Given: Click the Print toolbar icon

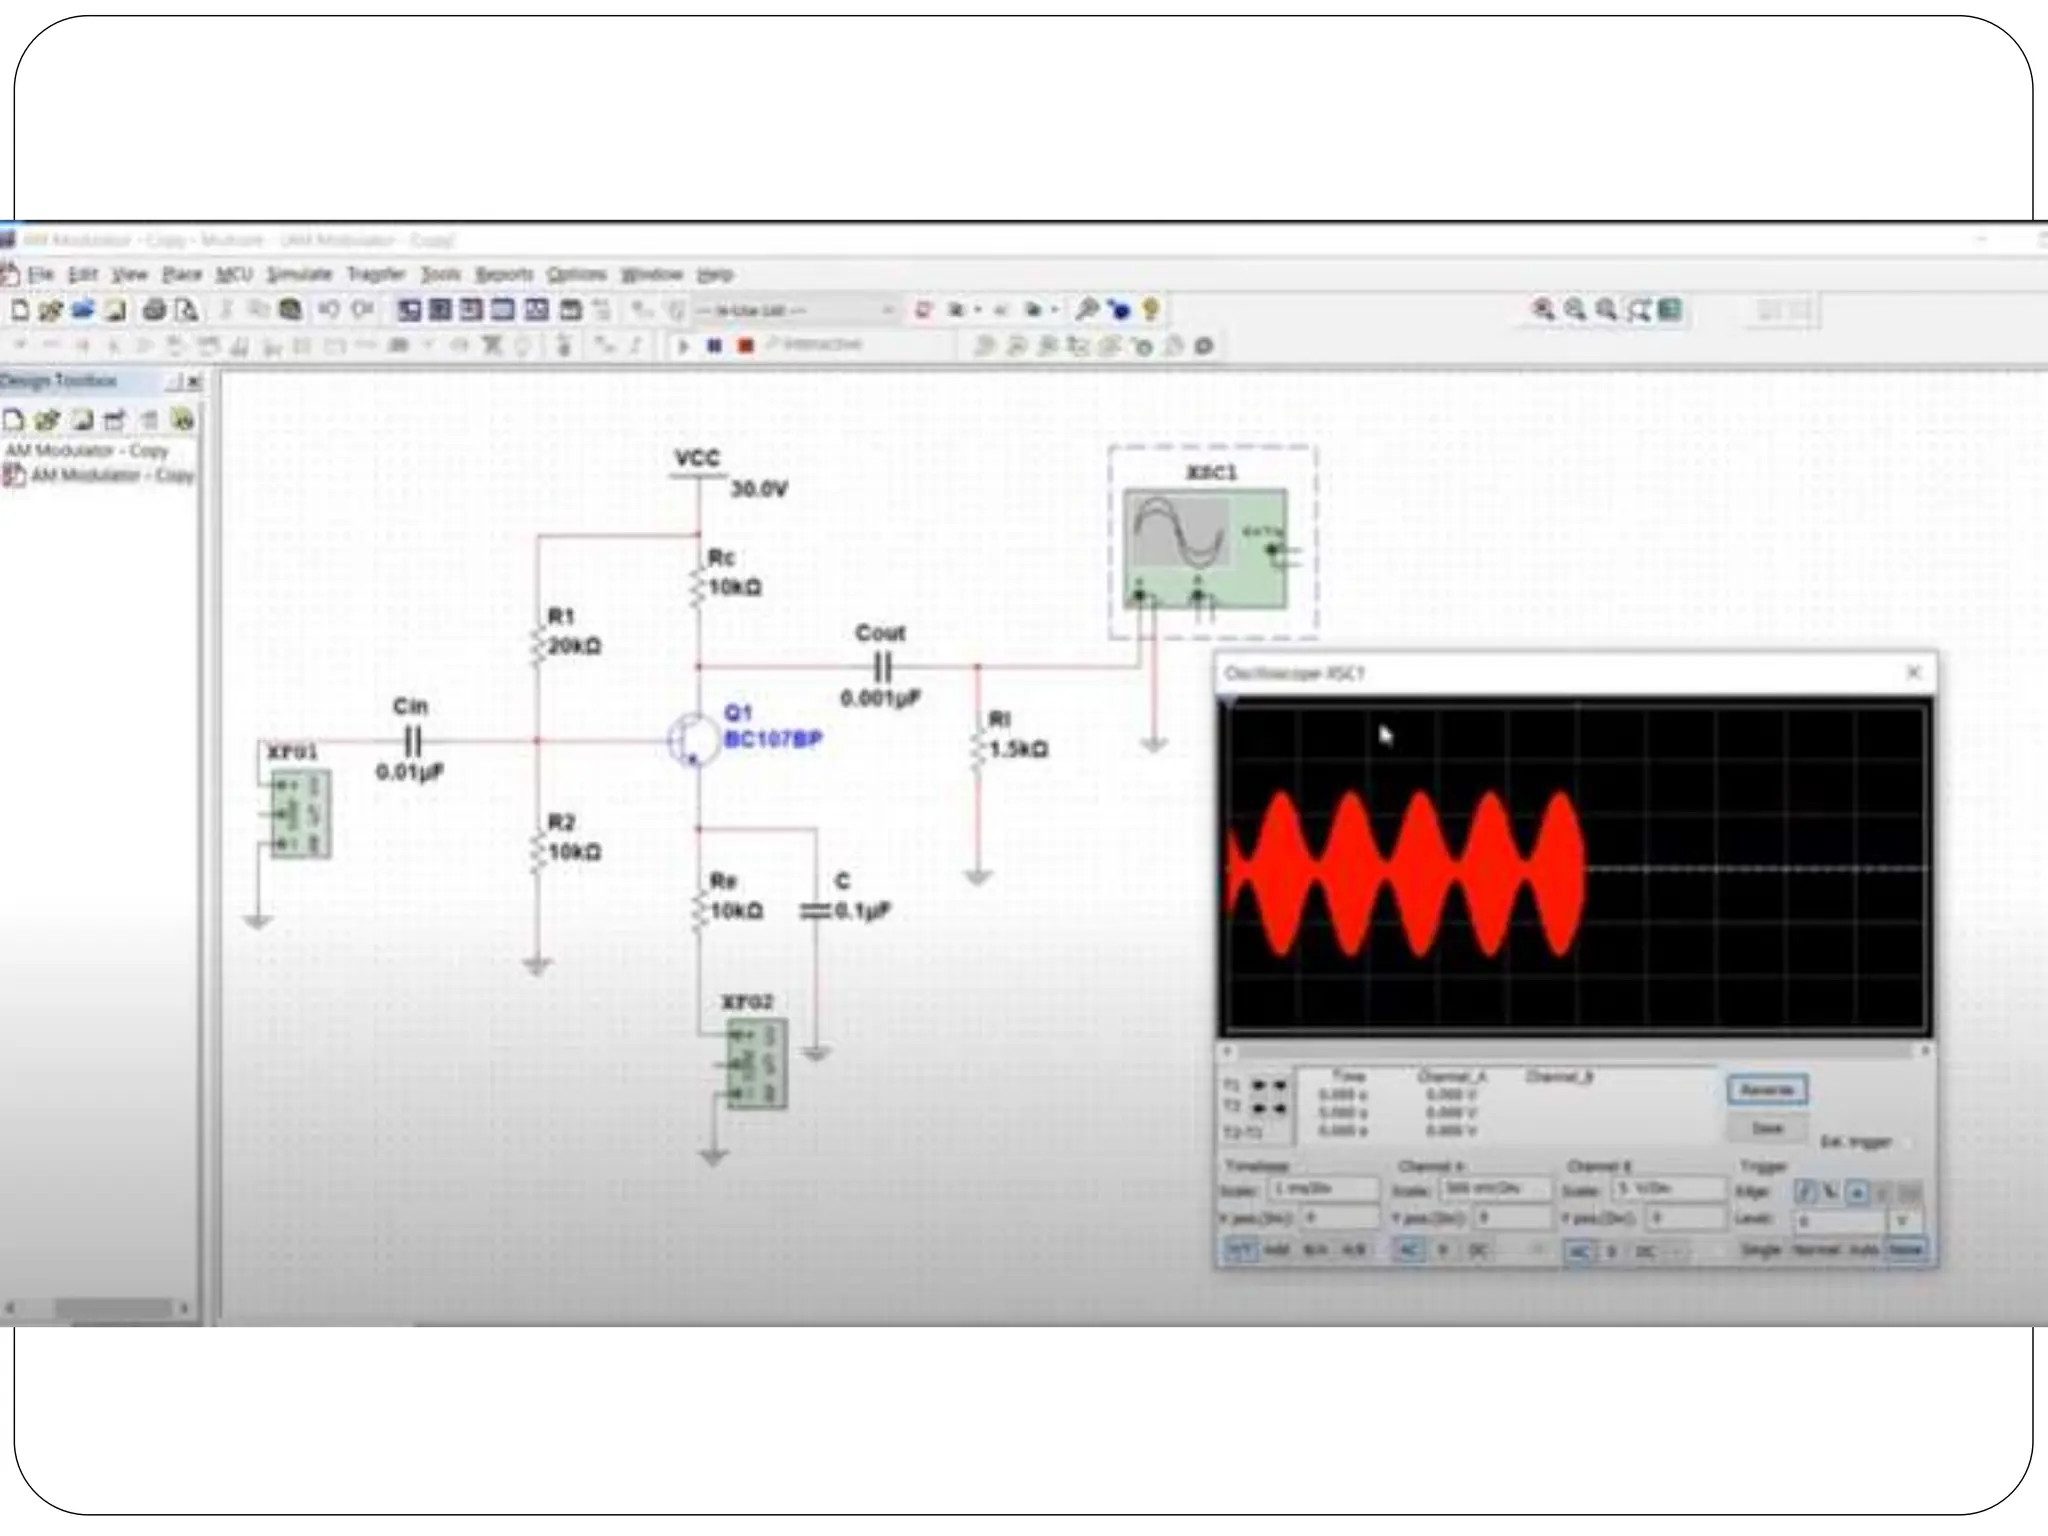Looking at the screenshot, I should point(154,310).
